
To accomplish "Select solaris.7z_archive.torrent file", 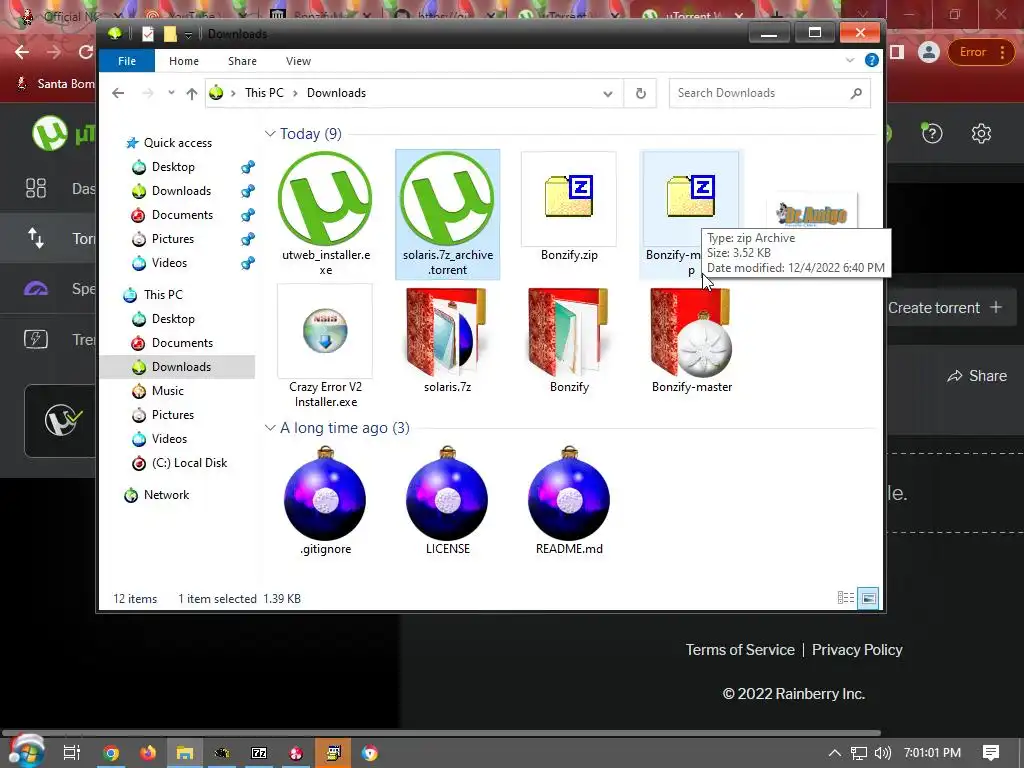I will (447, 214).
